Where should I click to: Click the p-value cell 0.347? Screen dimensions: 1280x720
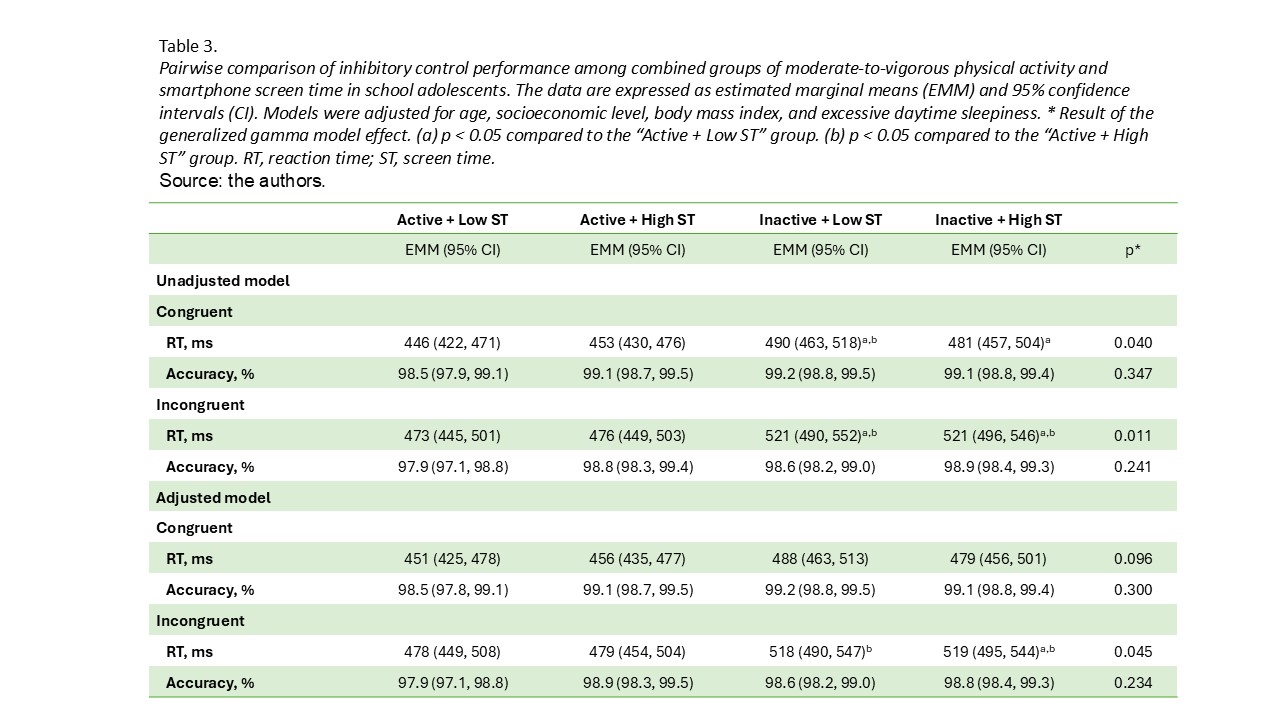1133,374
